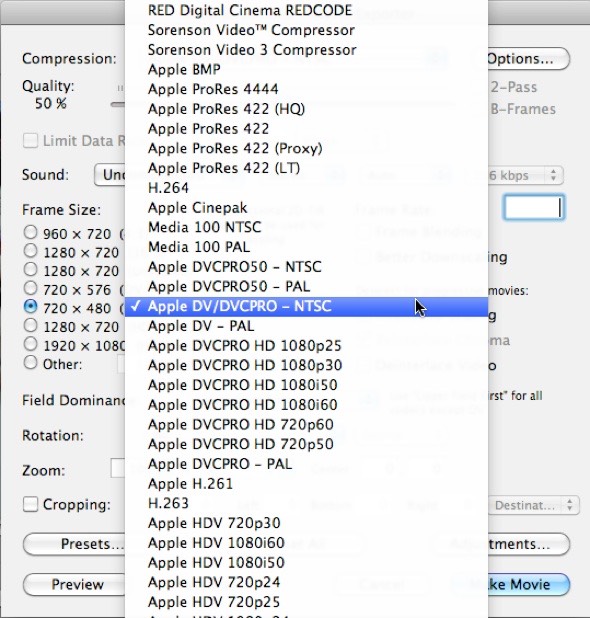590x618 pixels.
Task: Open compression Options dialog
Action: (528, 59)
